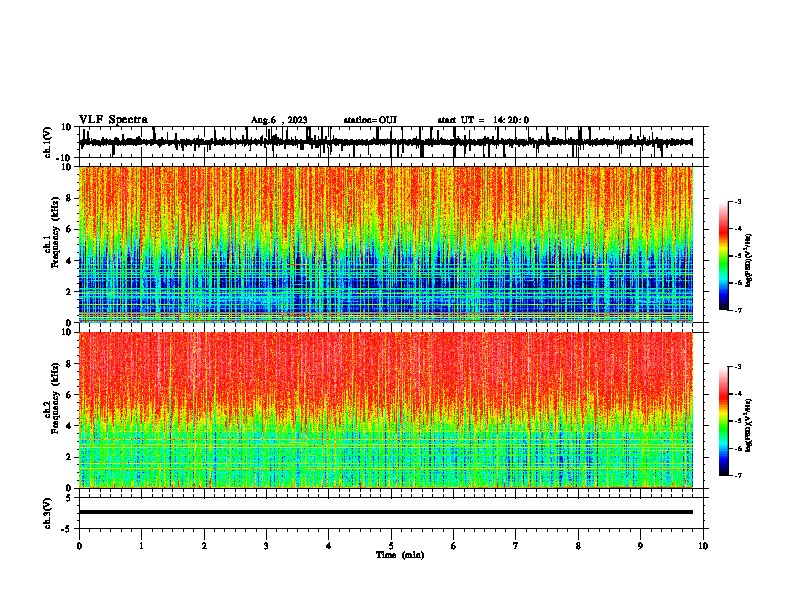Click the '4' kHz tick on ch.2 frequency axis
This screenshot has width=792, height=612.
69,426
